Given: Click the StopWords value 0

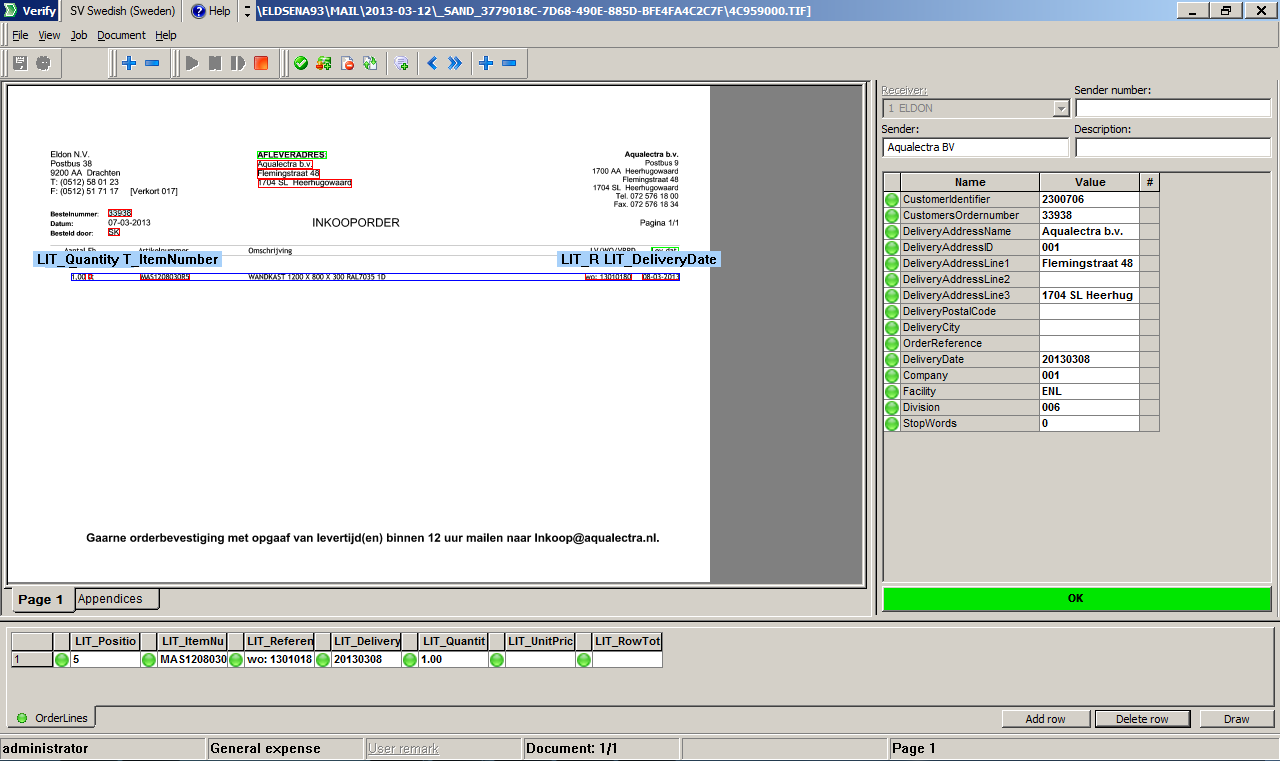Looking at the screenshot, I should pos(1089,423).
